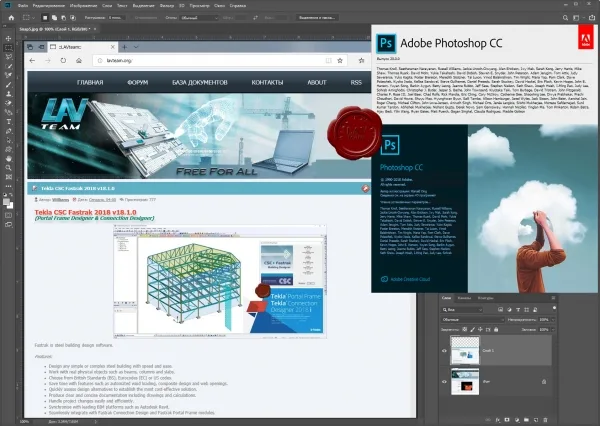Toggle layer filtering on or off
This screenshot has width=600, height=426.
pyautogui.click(x=554, y=308)
